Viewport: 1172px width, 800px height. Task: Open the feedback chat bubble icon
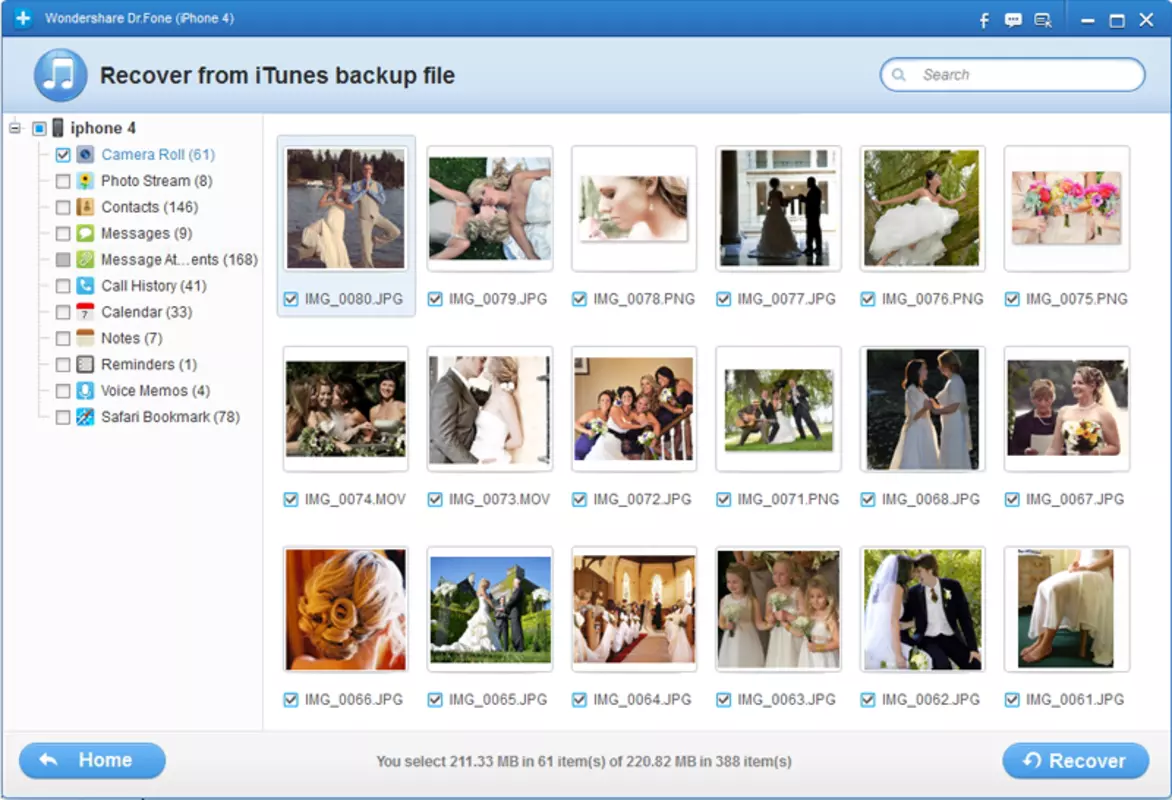(1013, 20)
